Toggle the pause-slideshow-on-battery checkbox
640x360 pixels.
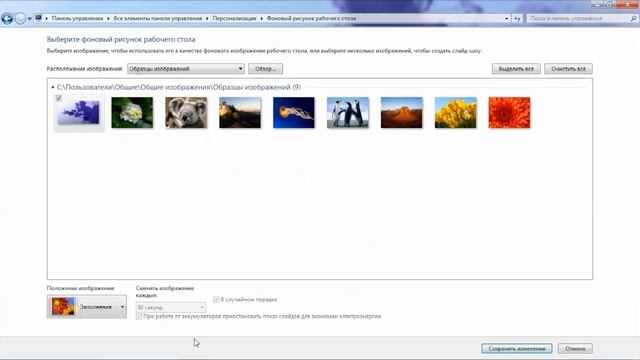pos(139,316)
